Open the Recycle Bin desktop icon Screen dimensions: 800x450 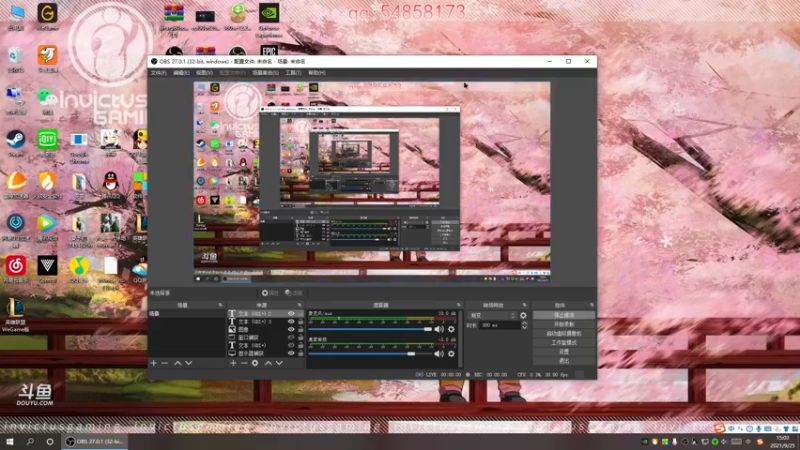16,59
